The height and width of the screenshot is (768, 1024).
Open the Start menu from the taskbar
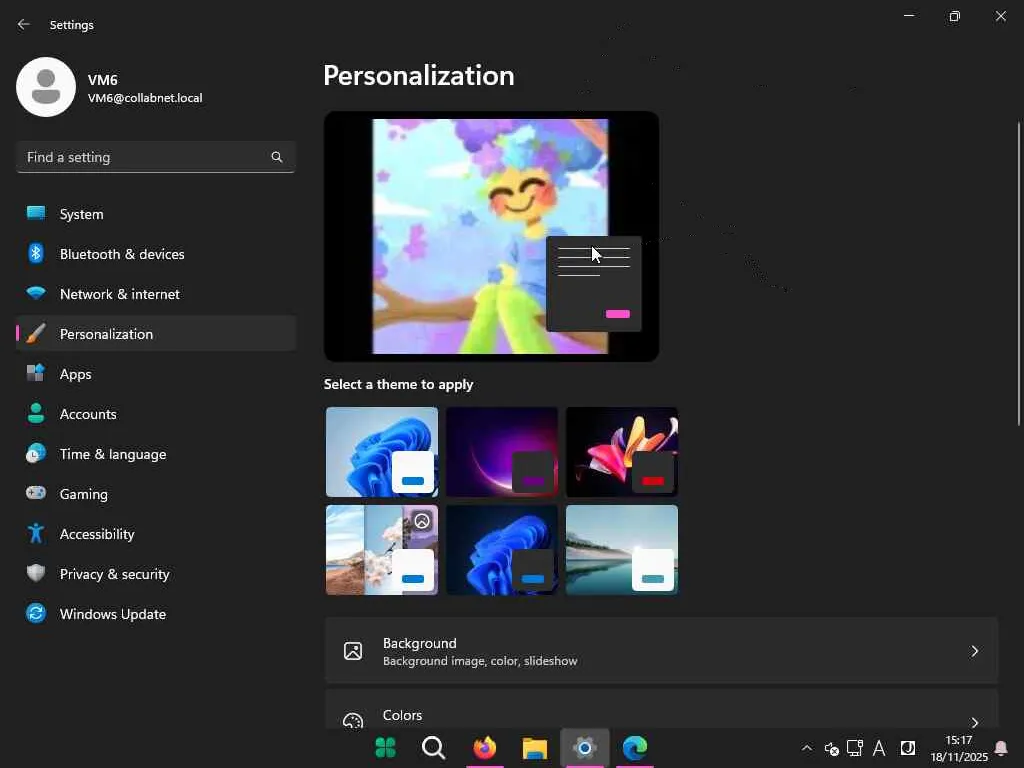pyautogui.click(x=385, y=748)
